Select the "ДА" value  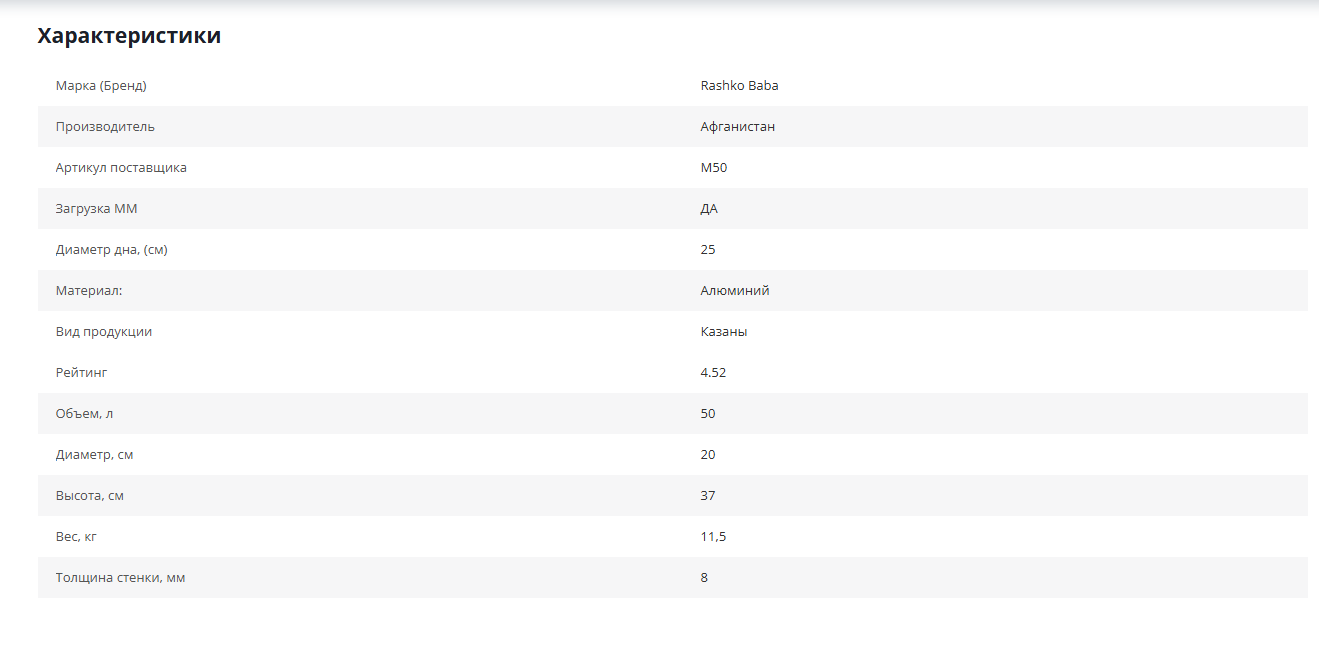(x=709, y=209)
